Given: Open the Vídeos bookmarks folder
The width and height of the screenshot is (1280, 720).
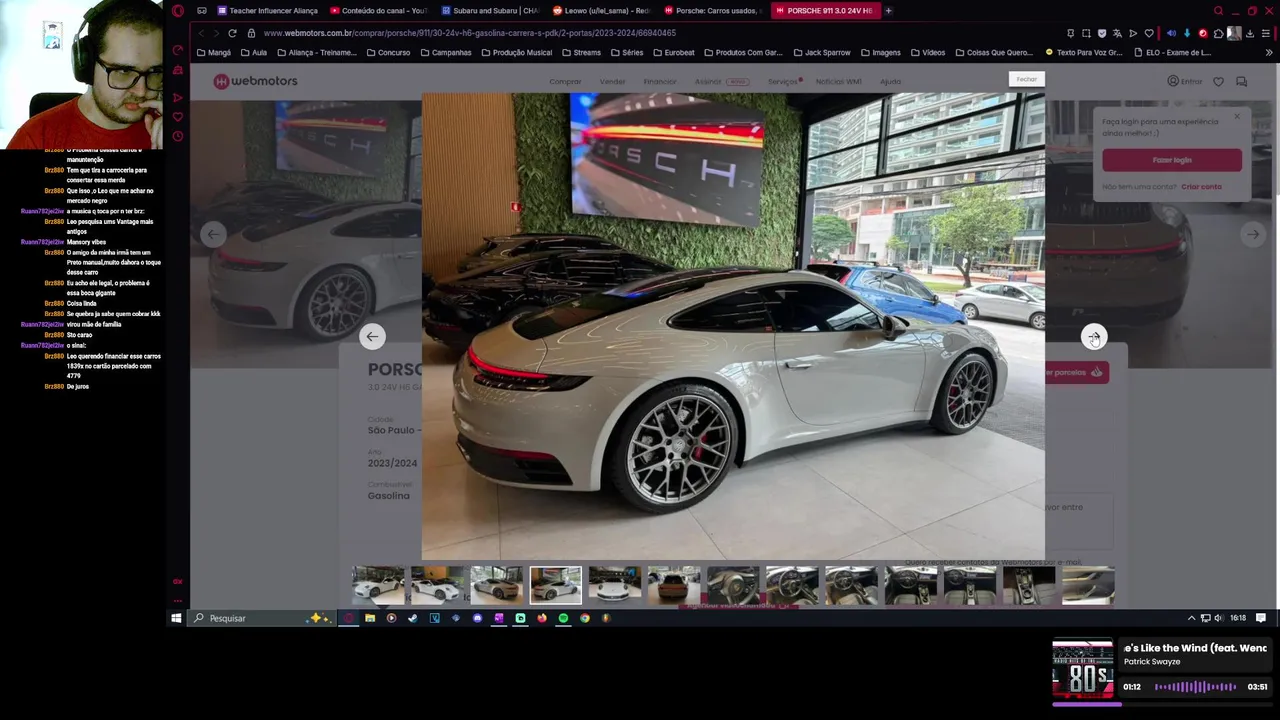Looking at the screenshot, I should pos(927,52).
